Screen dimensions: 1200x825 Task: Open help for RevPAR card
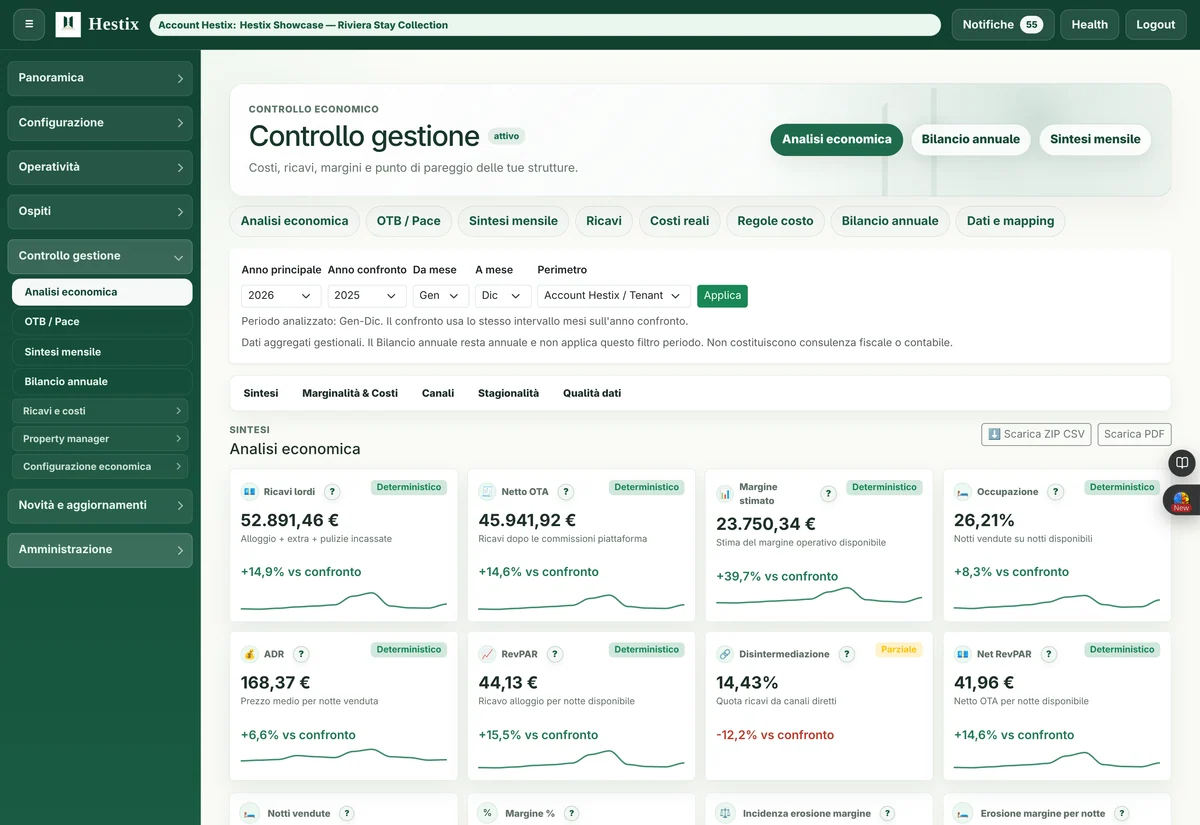[x=555, y=654]
